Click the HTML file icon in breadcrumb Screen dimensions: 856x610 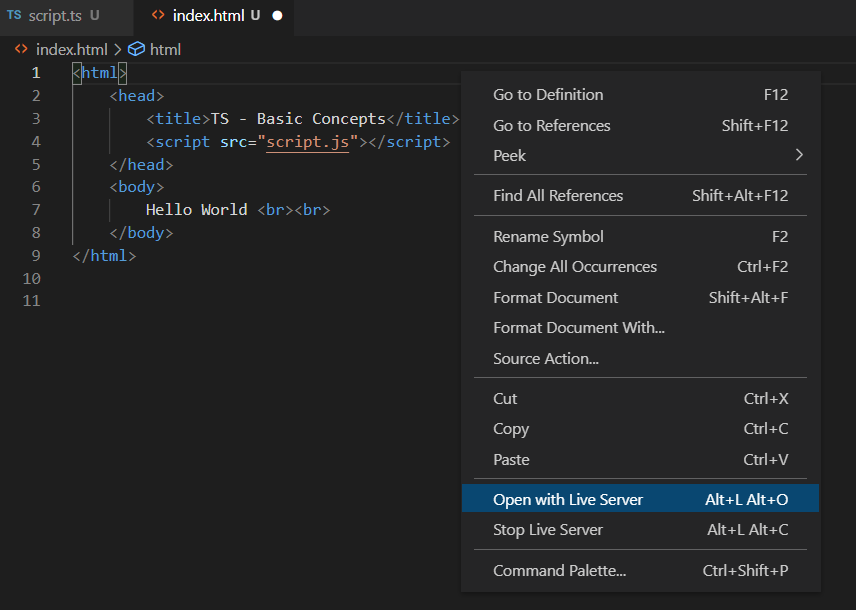[21, 49]
